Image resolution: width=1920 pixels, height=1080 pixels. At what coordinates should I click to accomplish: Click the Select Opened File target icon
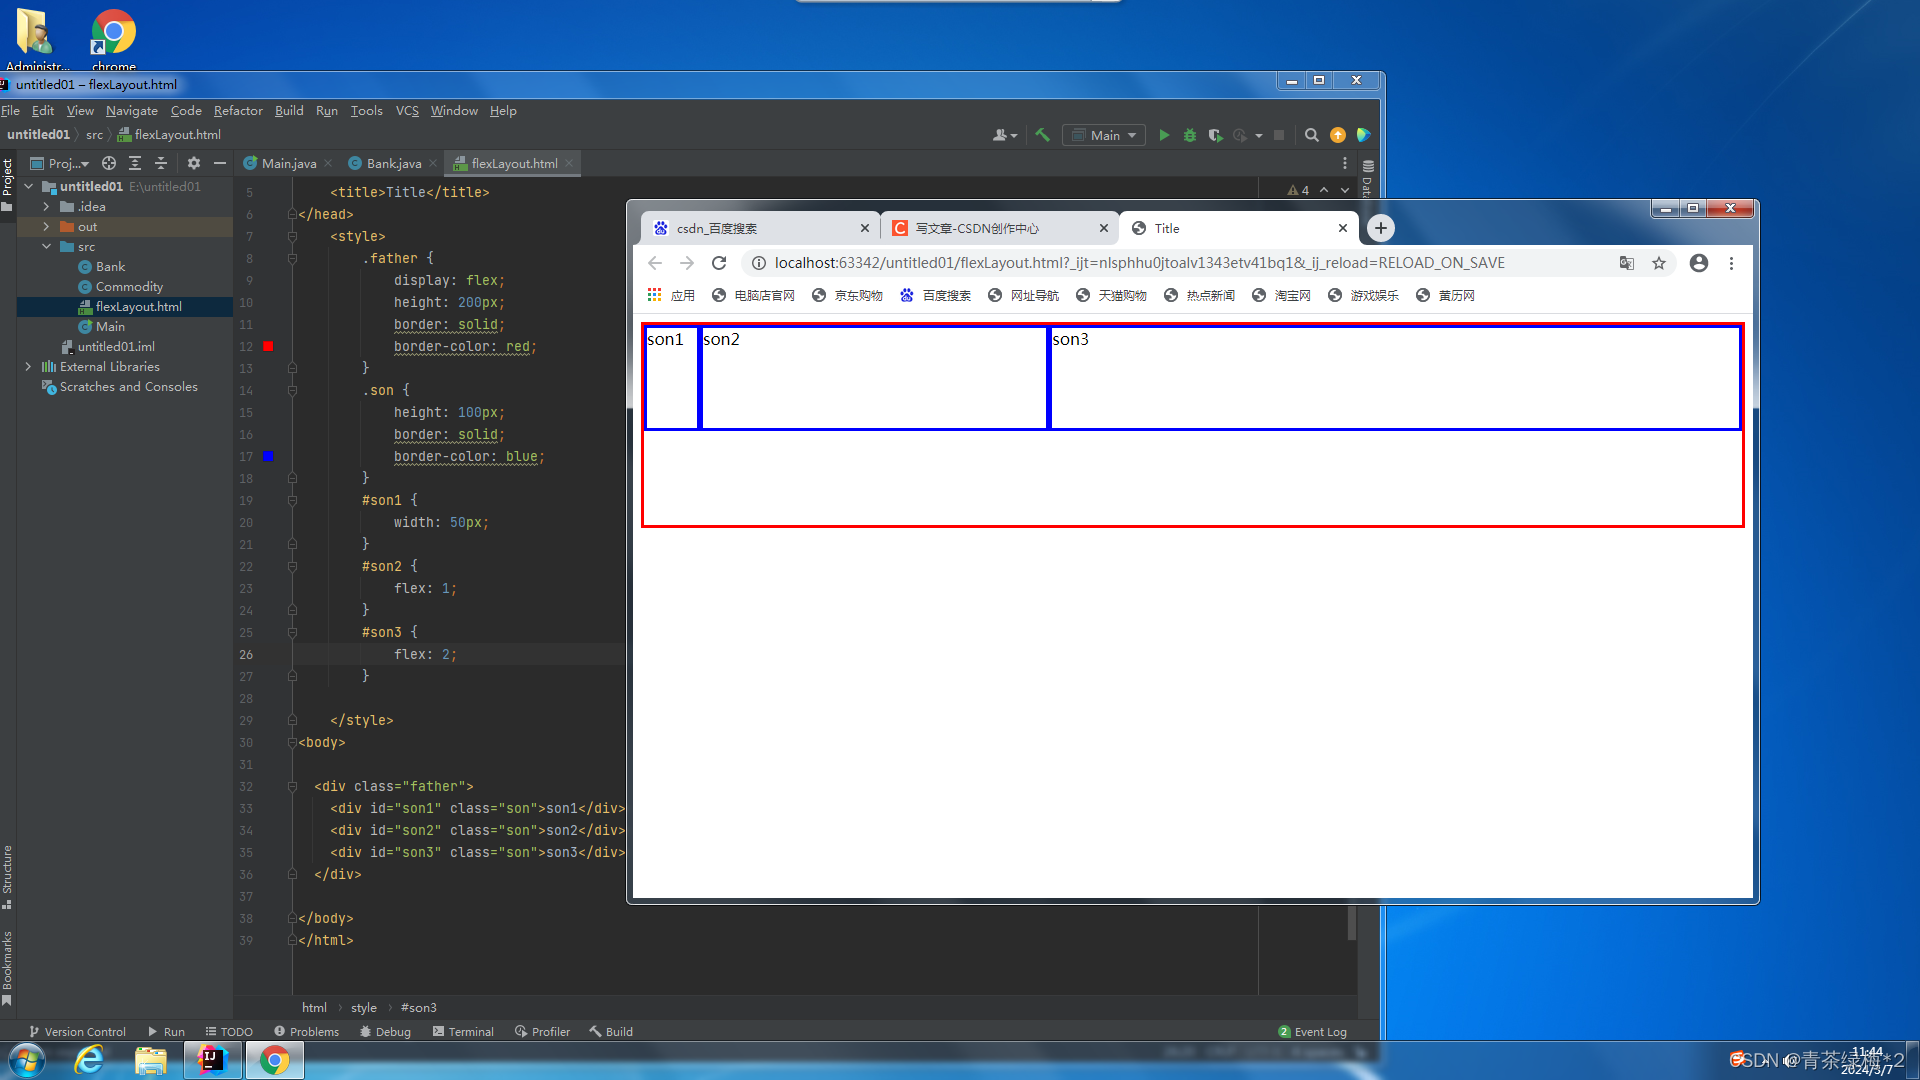(109, 163)
